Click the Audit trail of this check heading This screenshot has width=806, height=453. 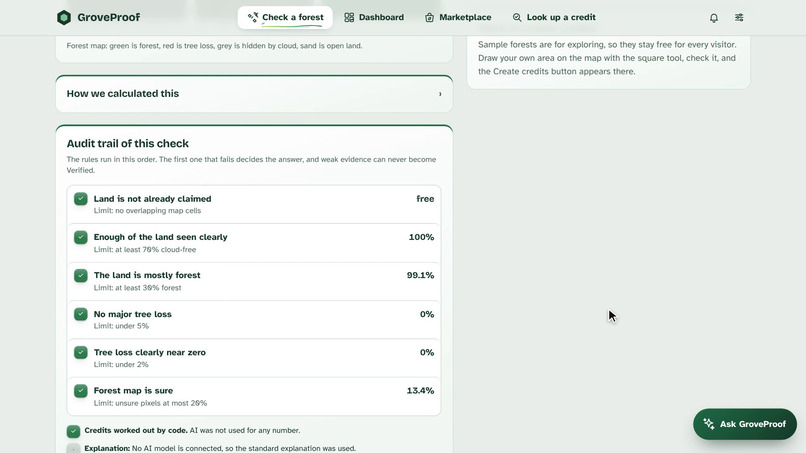pos(127,143)
